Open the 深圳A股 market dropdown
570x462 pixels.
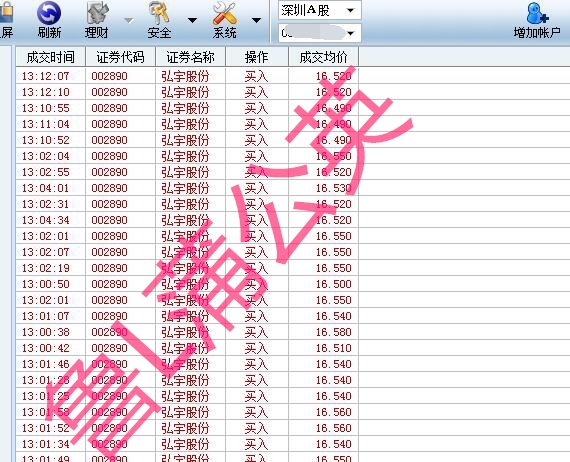(320, 10)
